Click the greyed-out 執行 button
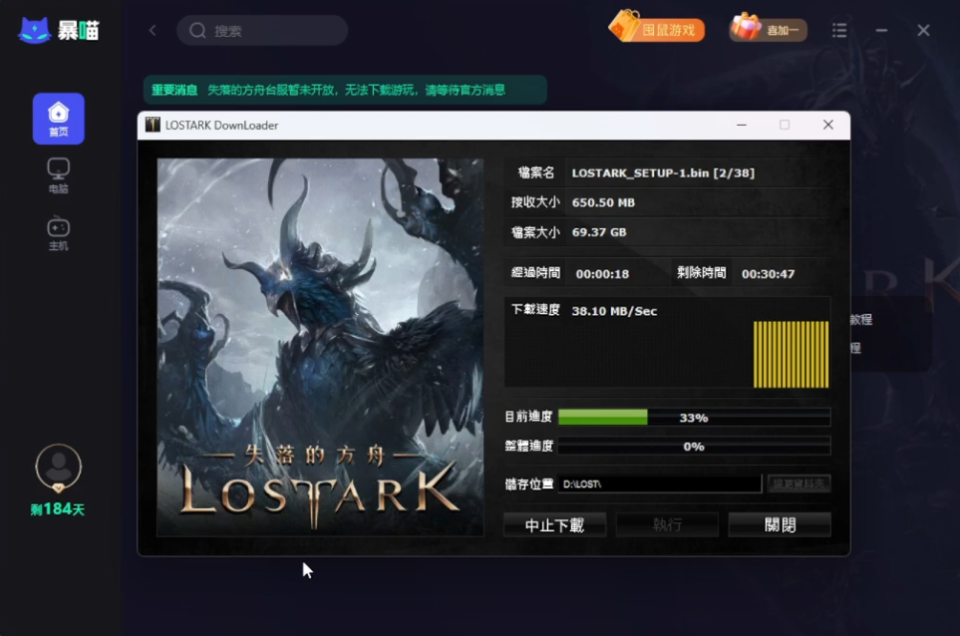 pos(667,525)
